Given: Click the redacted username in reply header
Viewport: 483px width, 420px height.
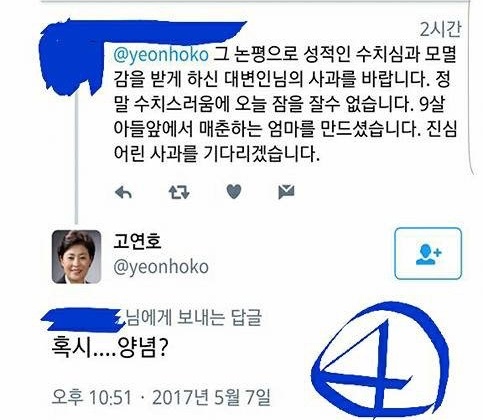Looking at the screenshot, I should point(81,319).
